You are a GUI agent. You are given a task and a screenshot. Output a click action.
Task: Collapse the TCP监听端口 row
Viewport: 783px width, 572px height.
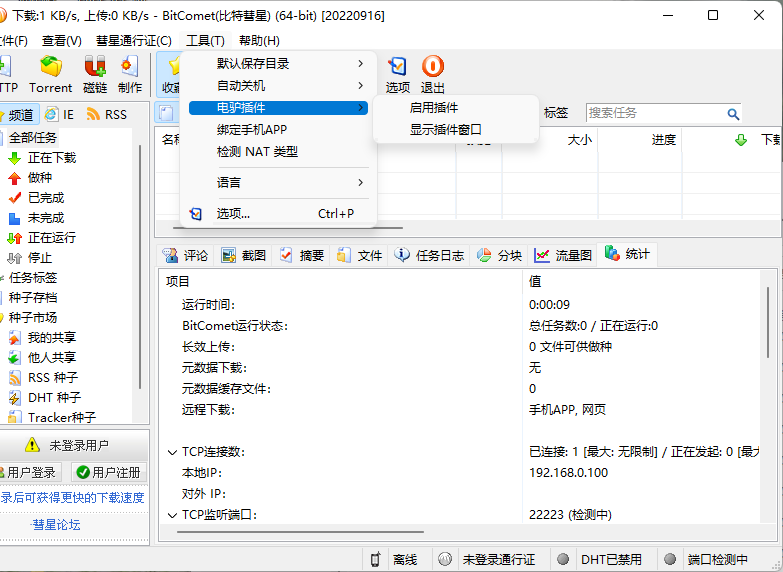(x=172, y=515)
